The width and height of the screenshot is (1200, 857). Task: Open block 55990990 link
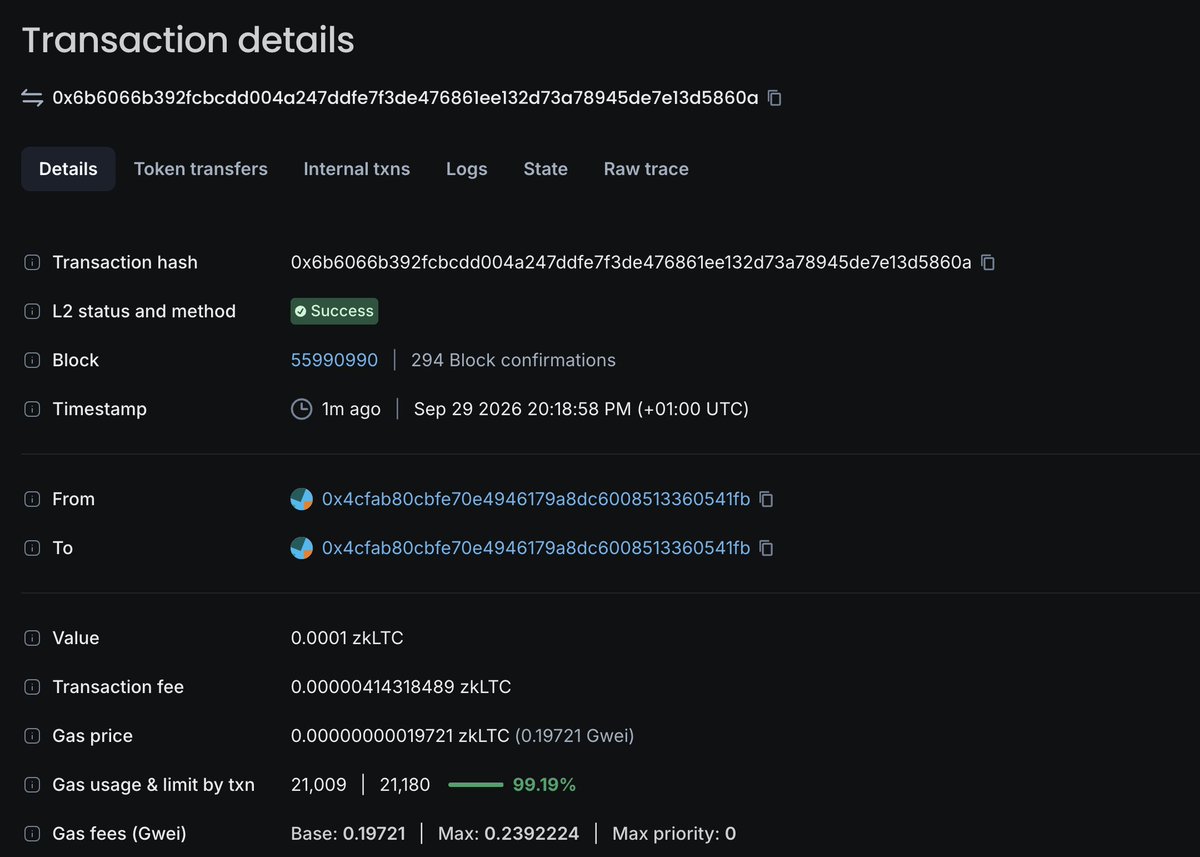(335, 360)
